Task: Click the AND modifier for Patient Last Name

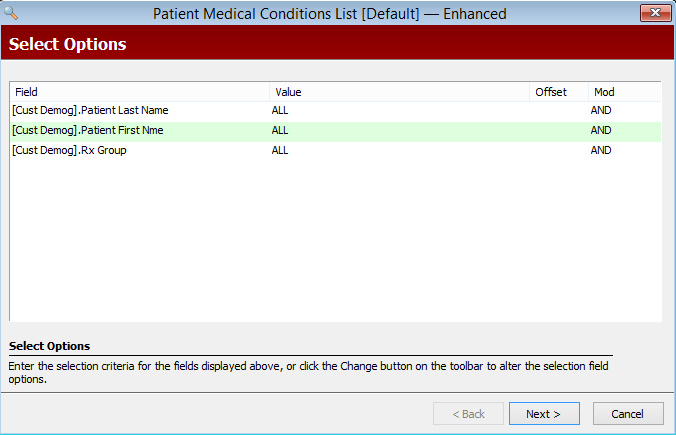Action: point(601,111)
